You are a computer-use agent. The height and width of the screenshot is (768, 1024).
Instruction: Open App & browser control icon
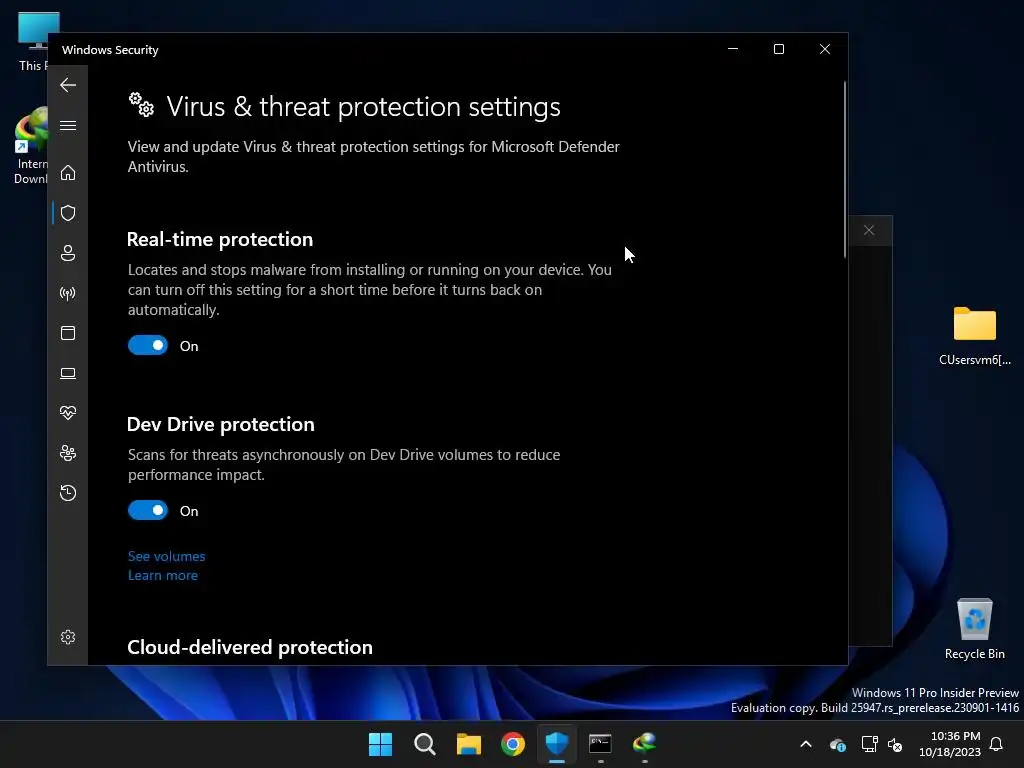point(68,333)
